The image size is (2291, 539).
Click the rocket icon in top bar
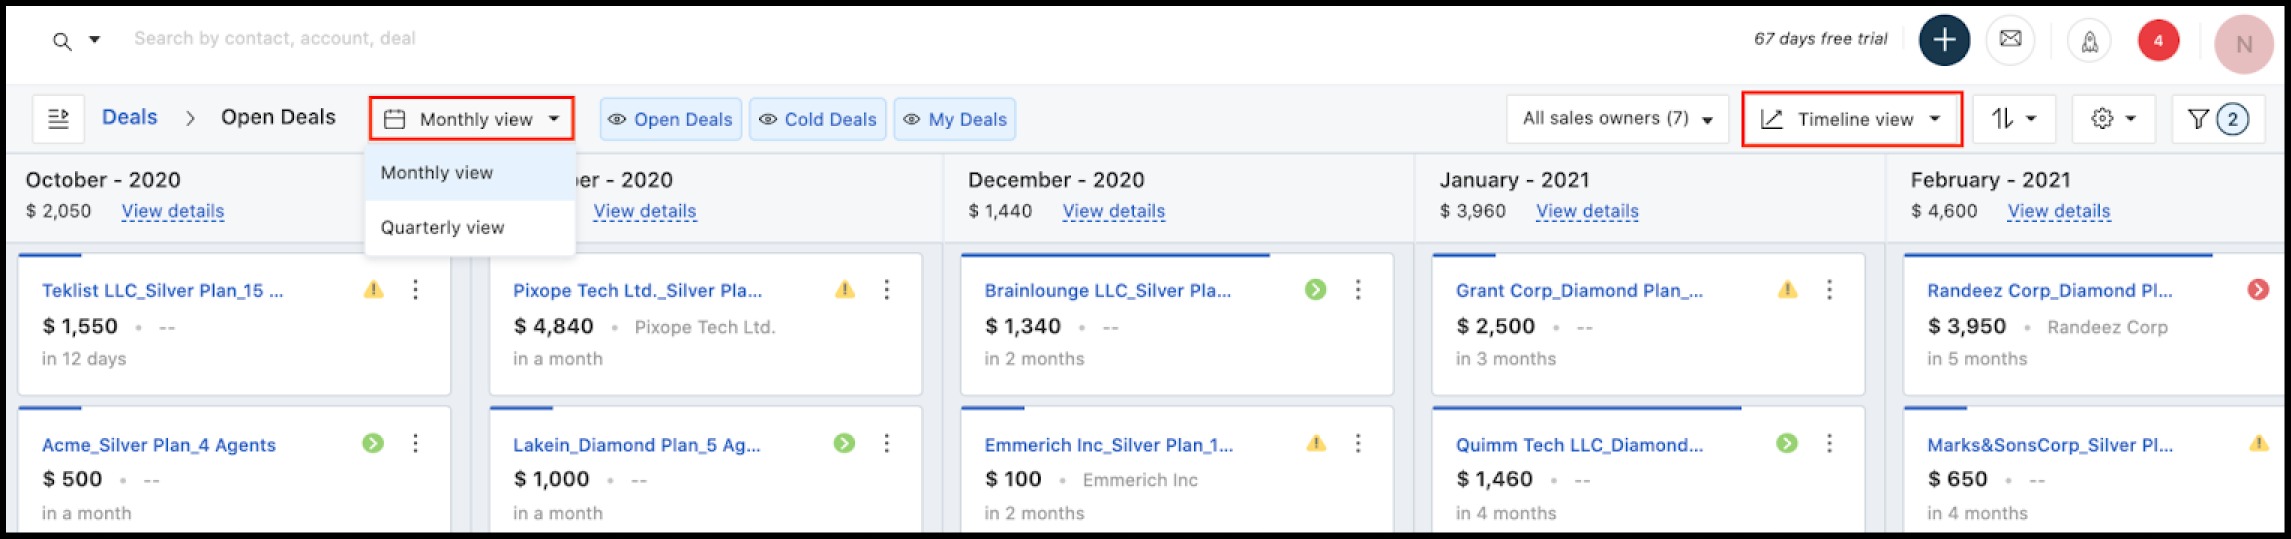pyautogui.click(x=2089, y=41)
